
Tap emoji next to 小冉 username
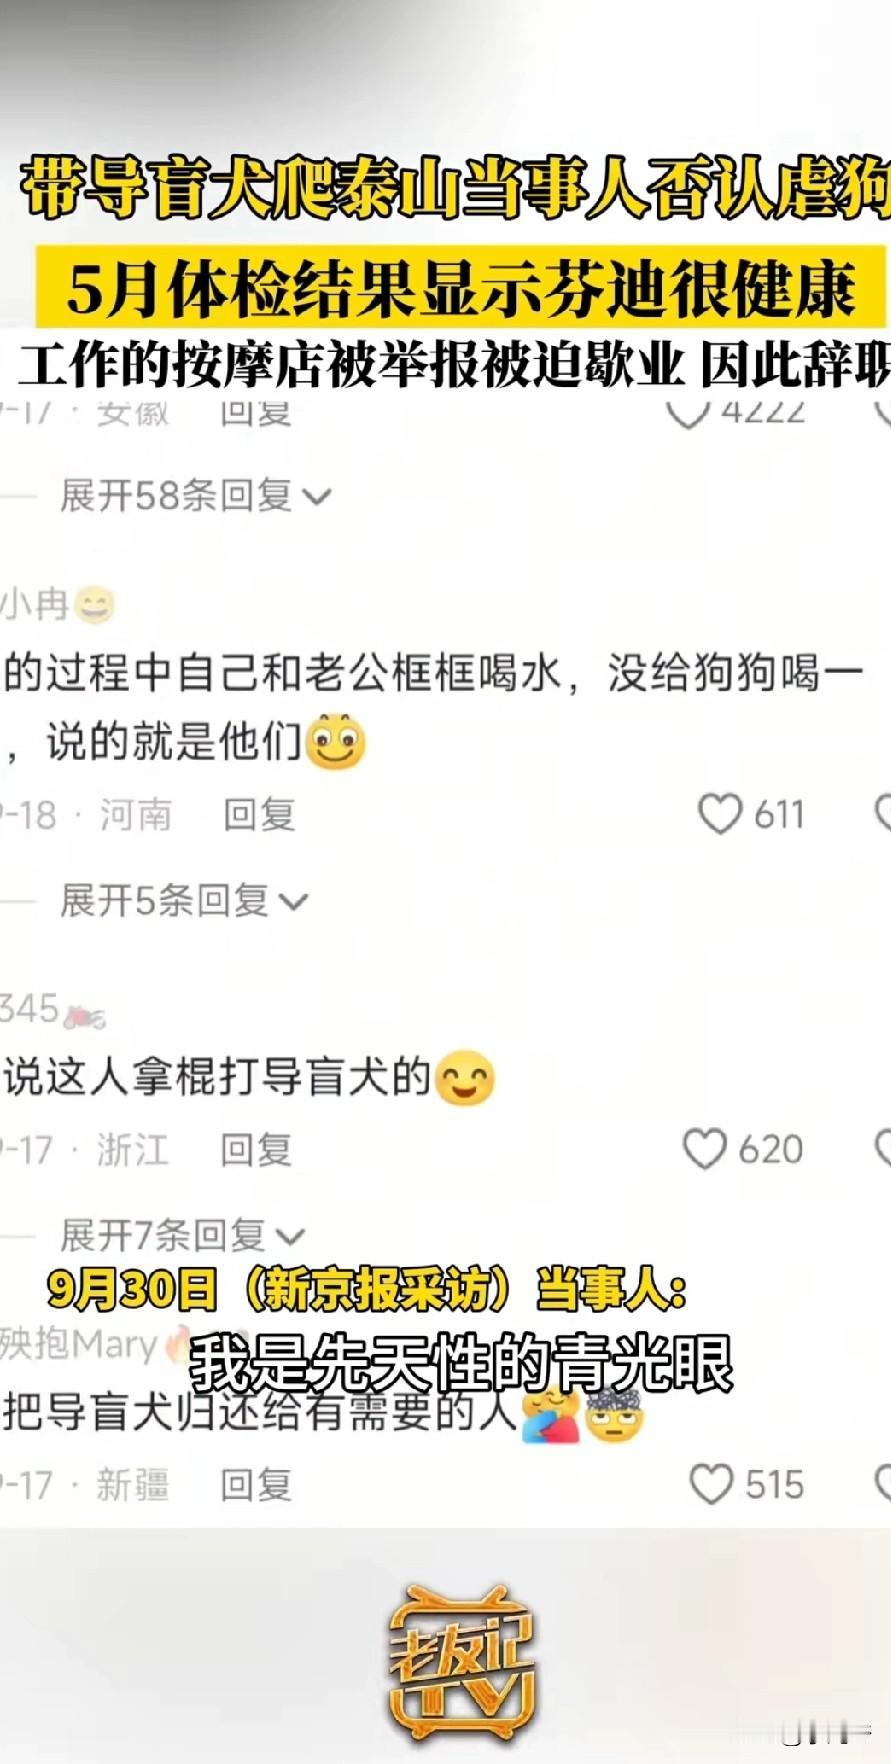95,605
